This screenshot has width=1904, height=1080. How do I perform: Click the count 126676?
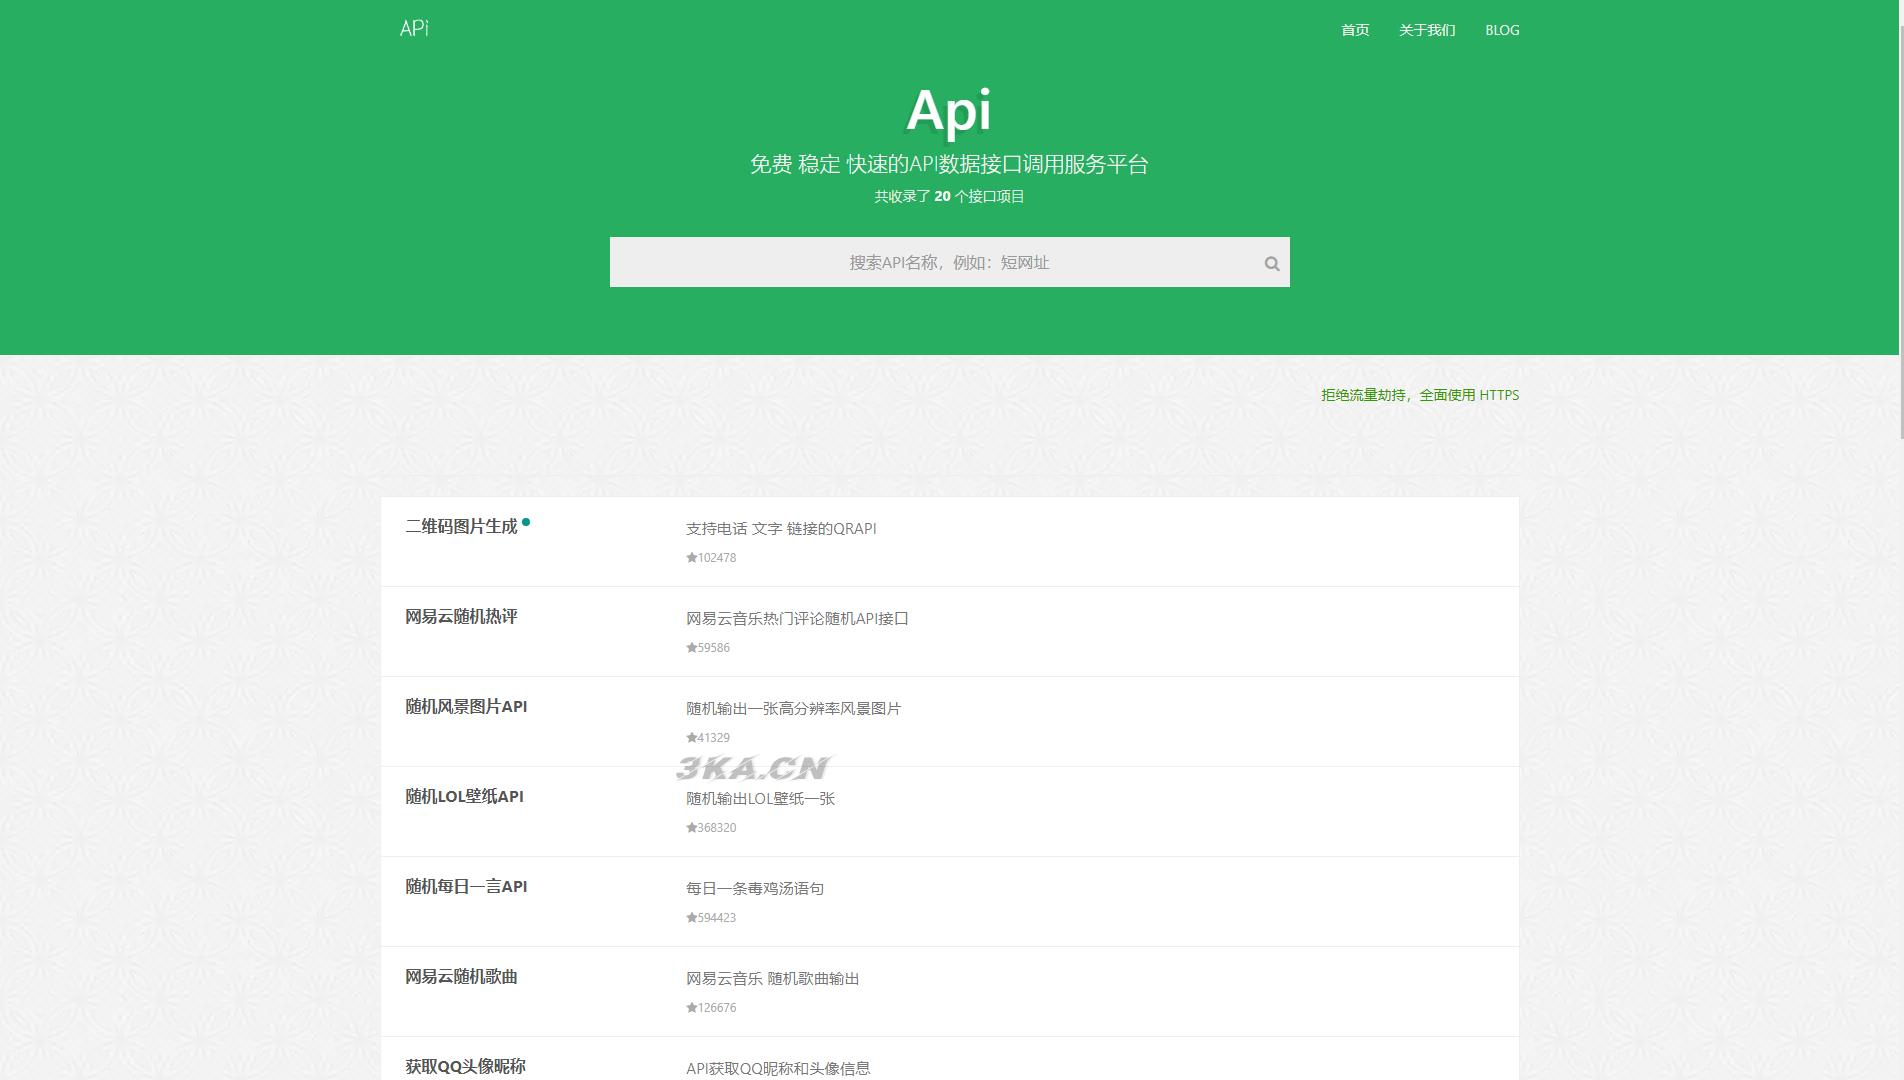pos(717,1007)
